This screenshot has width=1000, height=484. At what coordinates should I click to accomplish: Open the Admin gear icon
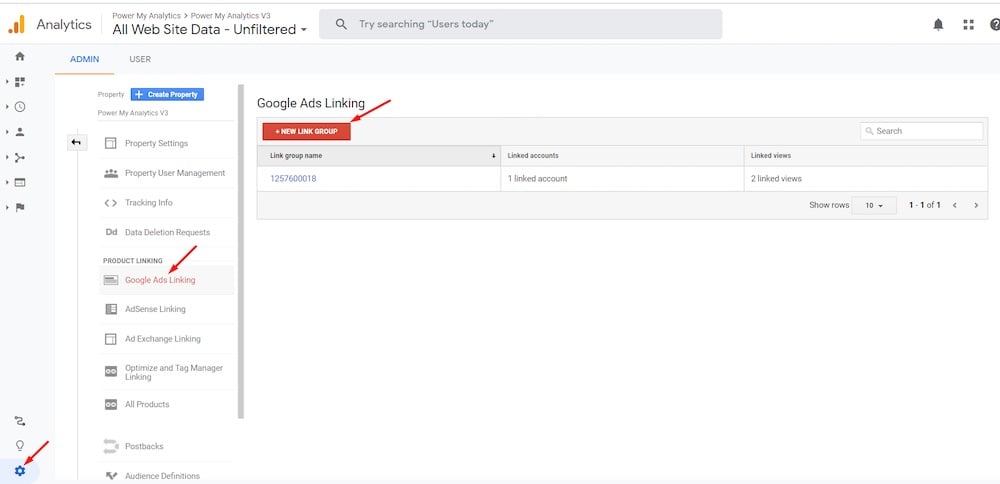(x=20, y=471)
